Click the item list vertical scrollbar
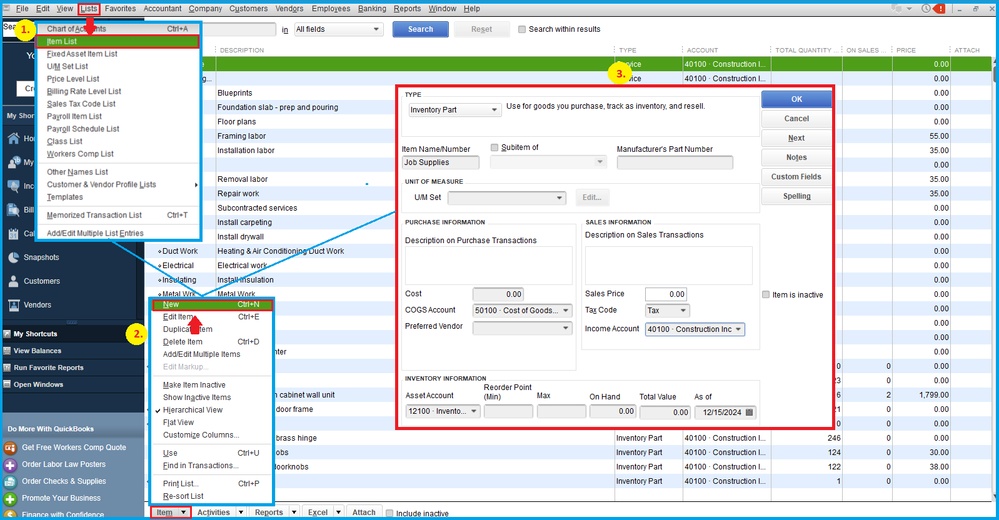This screenshot has height=520, width=999. pos(995,277)
